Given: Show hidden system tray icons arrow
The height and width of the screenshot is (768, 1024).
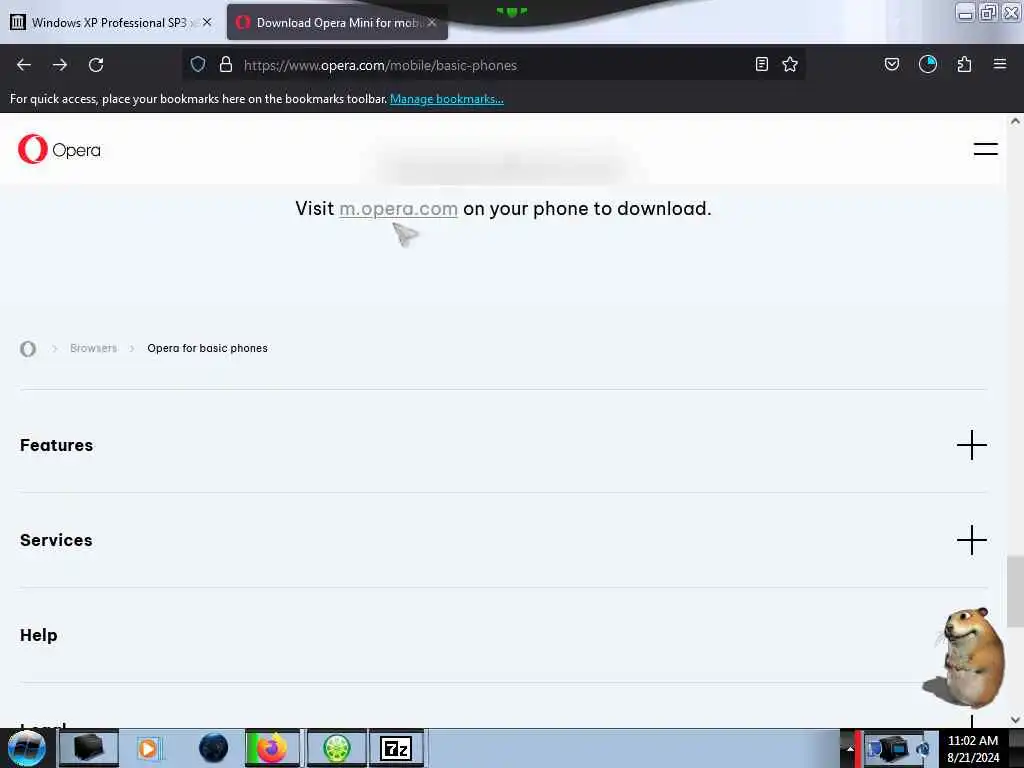Looking at the screenshot, I should (x=850, y=749).
